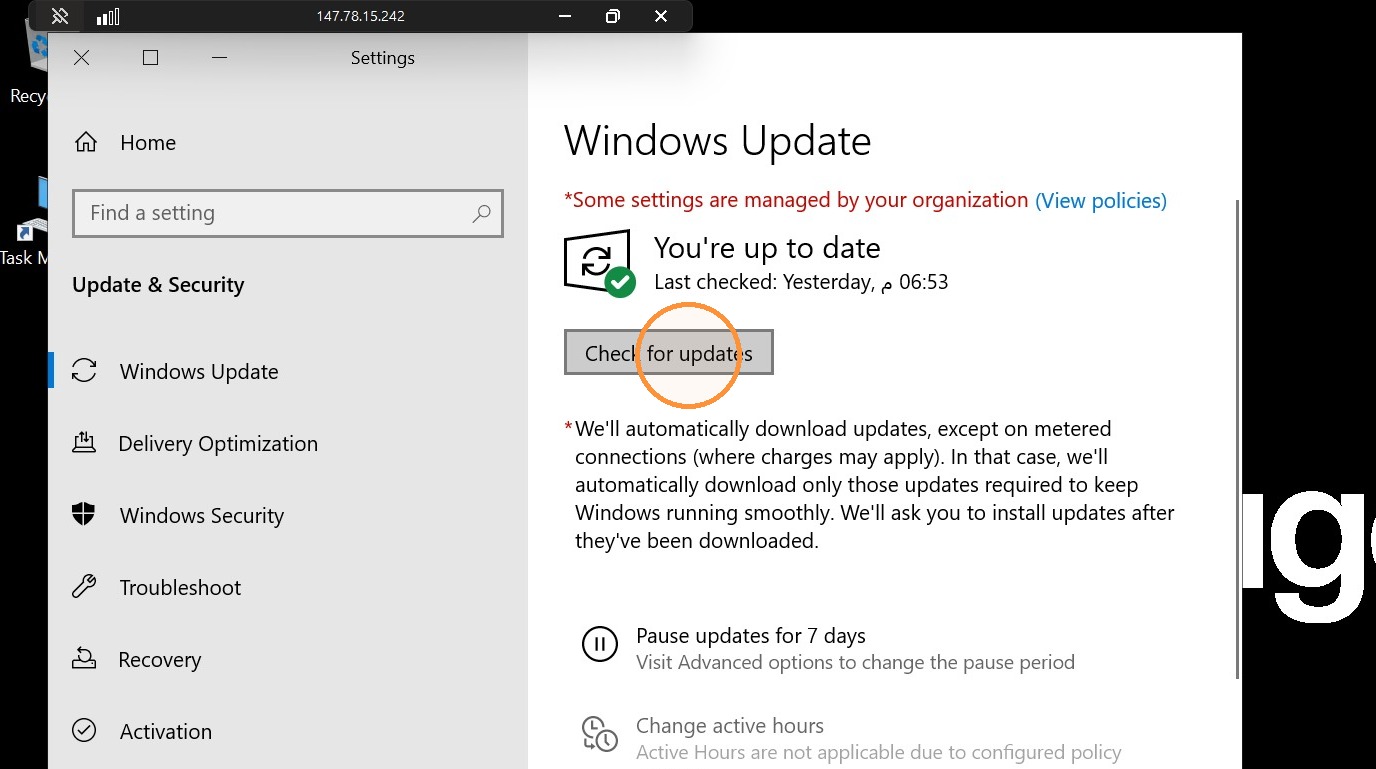The width and height of the screenshot is (1376, 769).
Task: Click the Home house icon
Action: click(x=86, y=142)
